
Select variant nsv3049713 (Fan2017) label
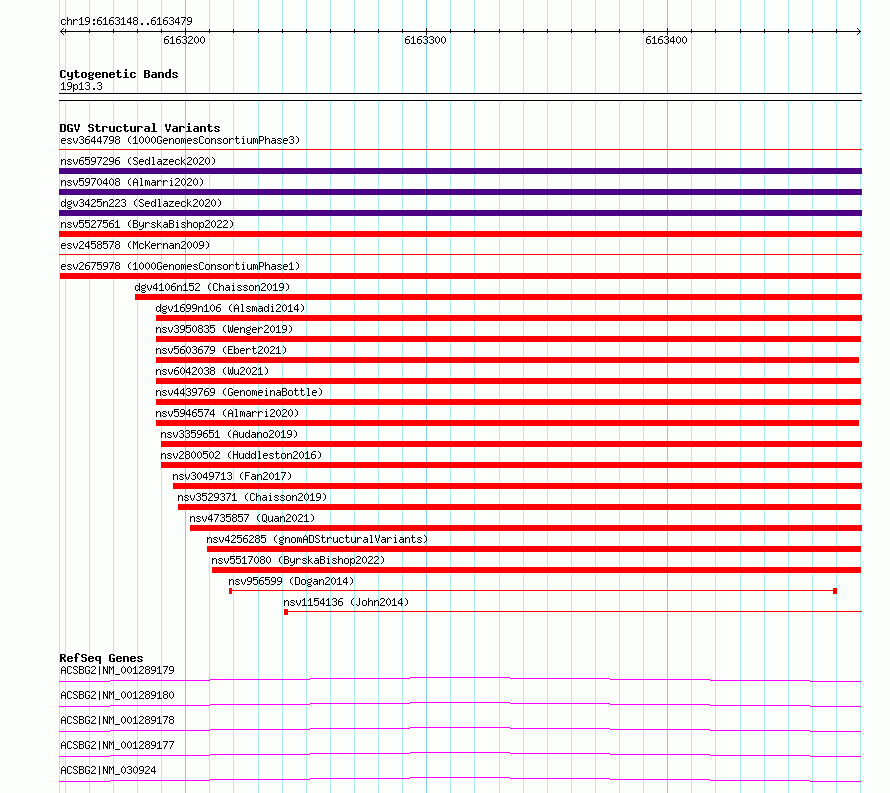(232, 476)
